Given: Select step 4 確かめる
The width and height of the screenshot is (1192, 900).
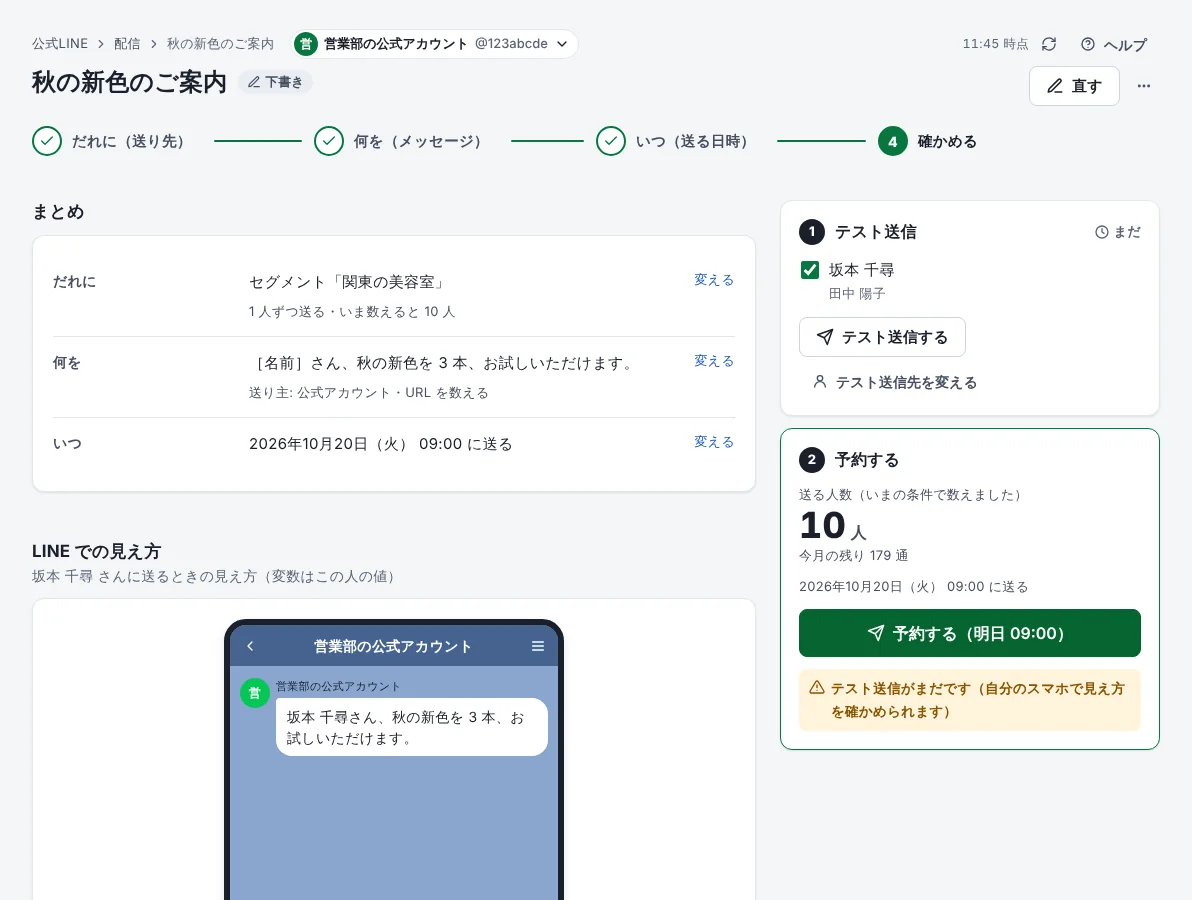Looking at the screenshot, I should pyautogui.click(x=927, y=141).
